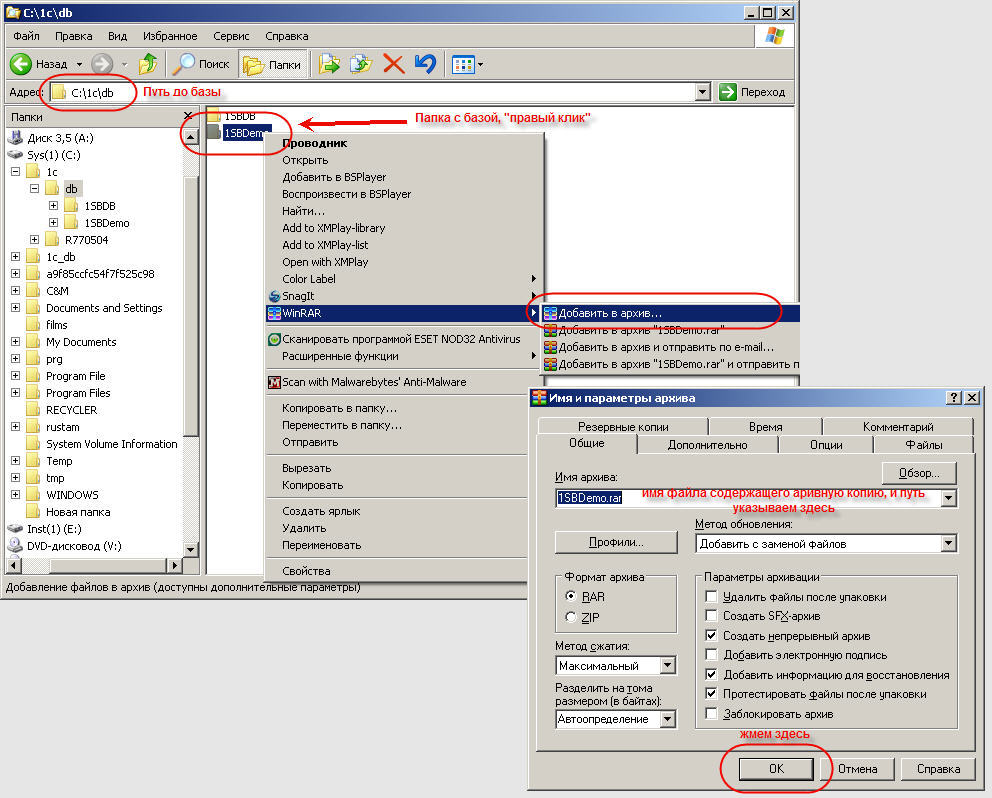
Task: Click the Up folder level icon
Action: 148,64
